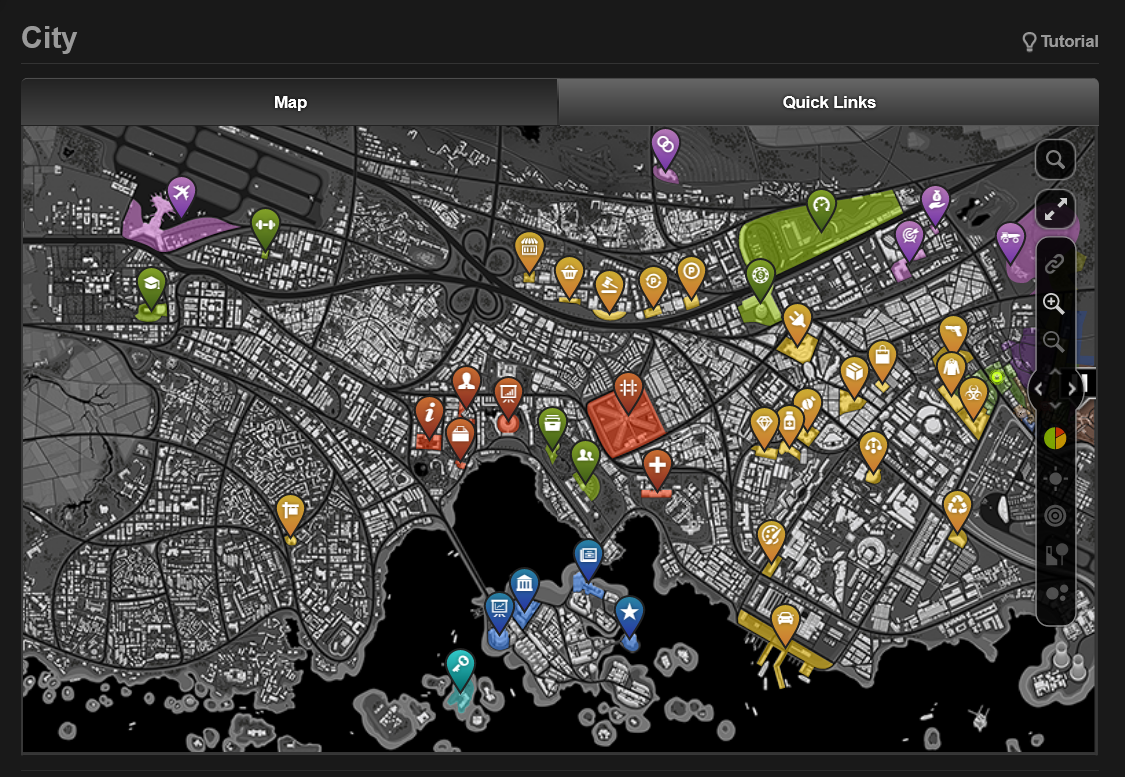Select the orange P with arrows pin
This screenshot has width=1125, height=777.
653,284
